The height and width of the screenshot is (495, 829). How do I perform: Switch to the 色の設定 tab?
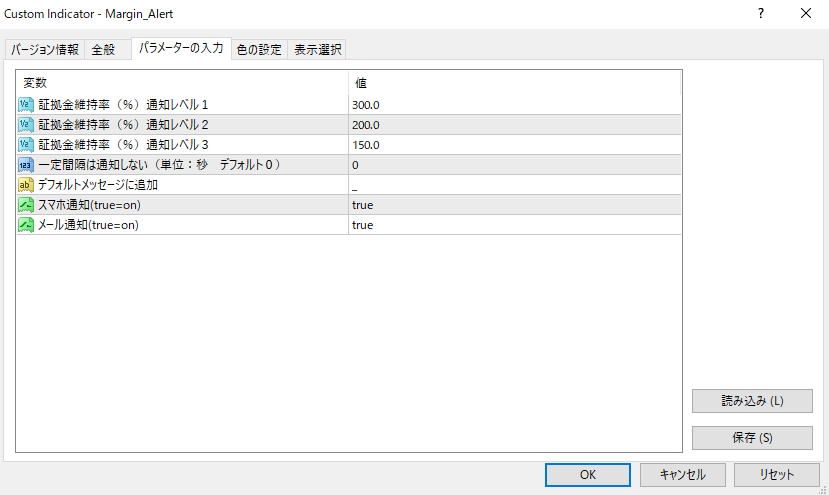point(259,49)
